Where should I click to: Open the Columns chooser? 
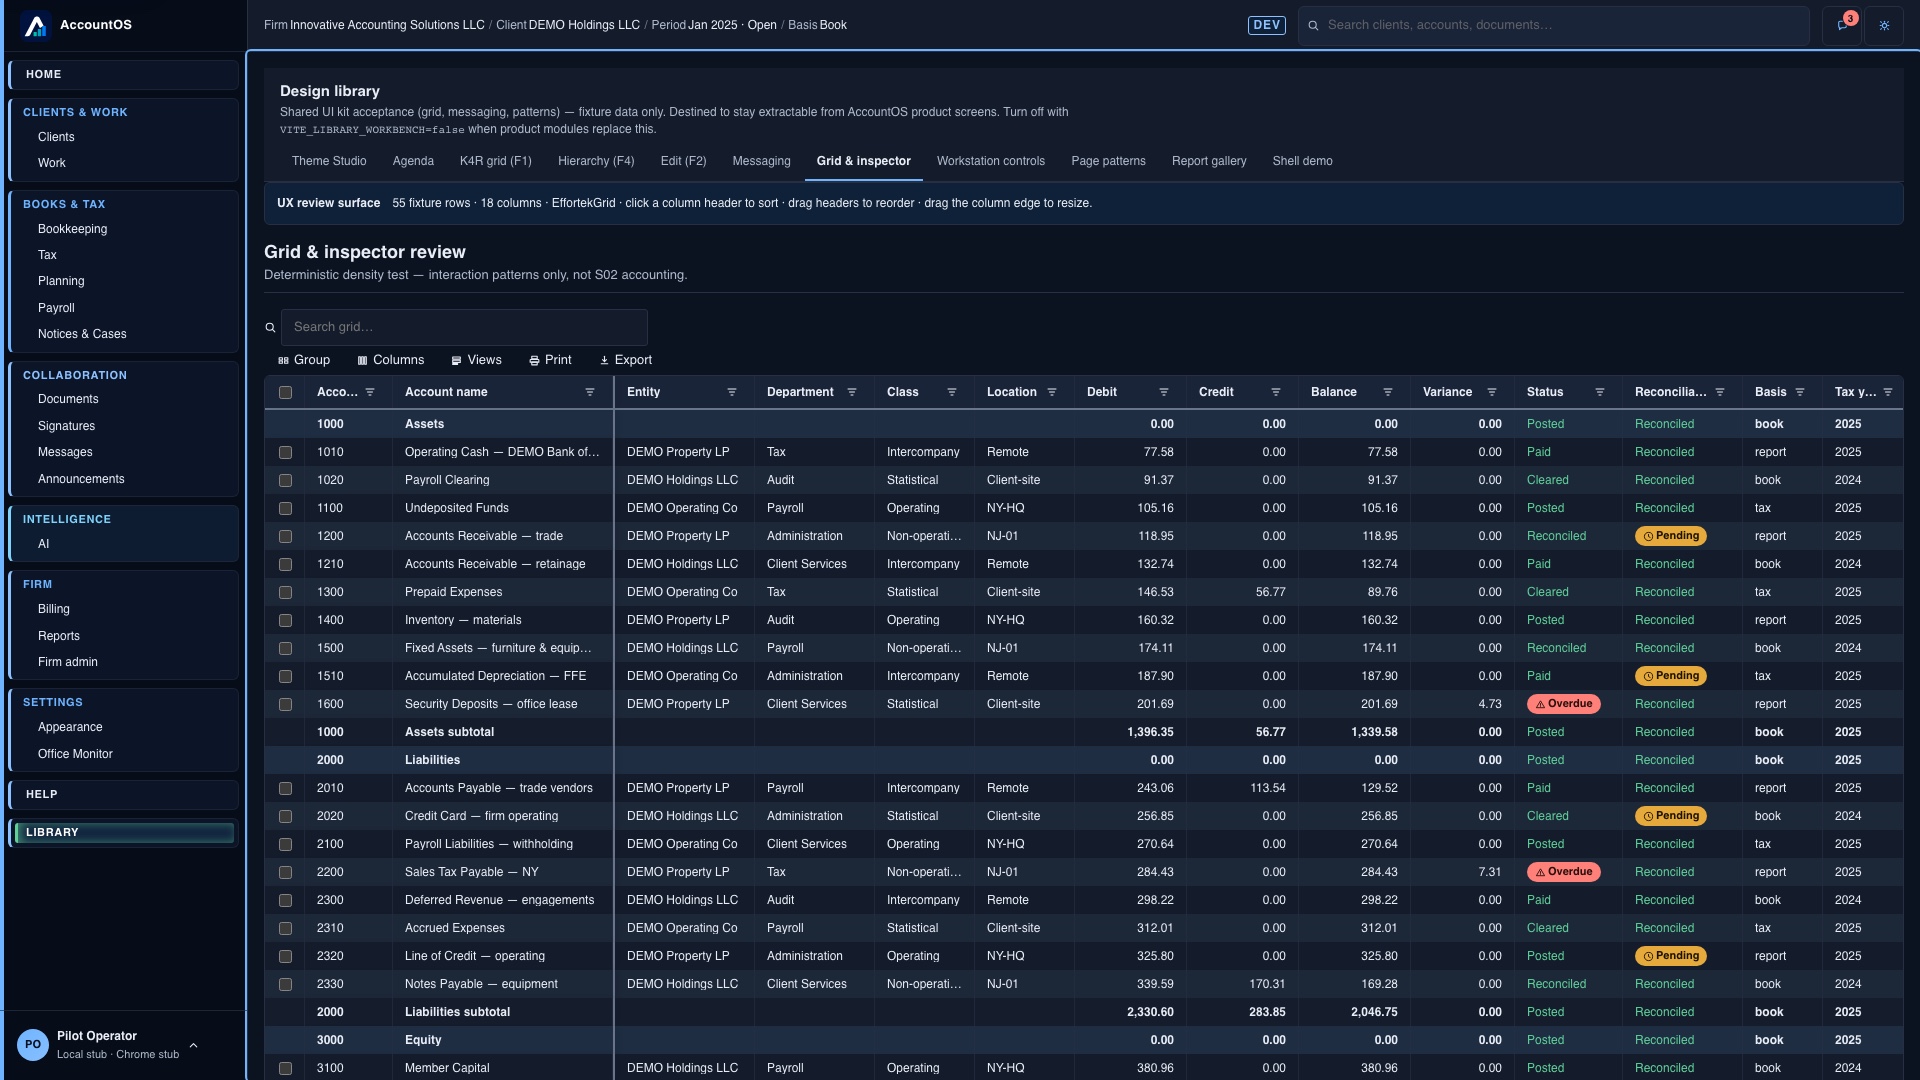click(x=391, y=360)
